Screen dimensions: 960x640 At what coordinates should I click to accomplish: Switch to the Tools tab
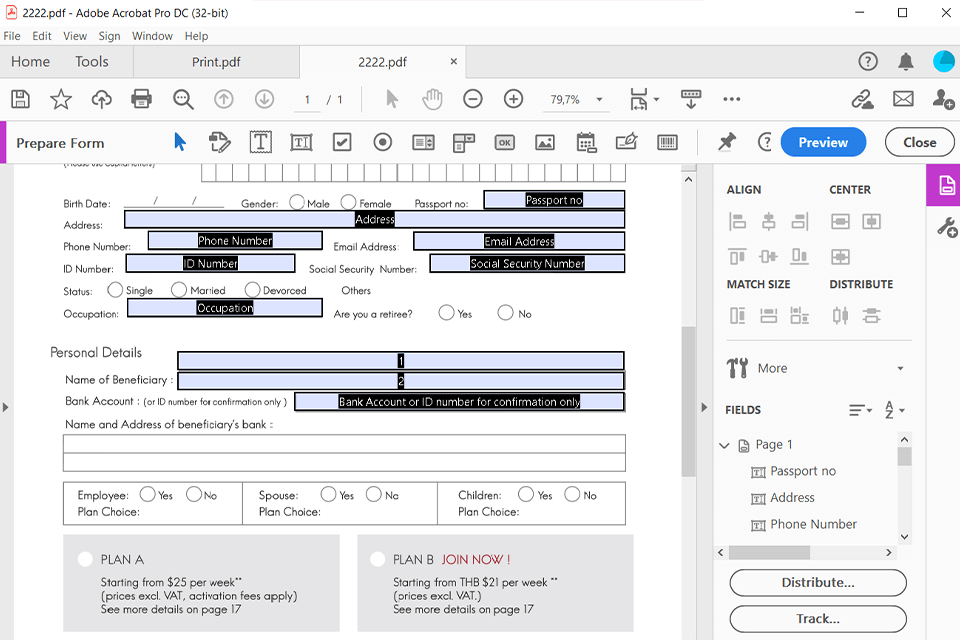pyautogui.click(x=92, y=62)
